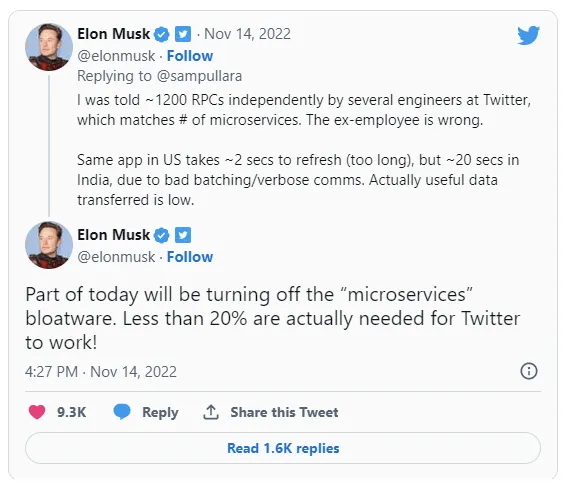Screen dimensions: 565x487
Task: Click Twitter square badge on top tweet
Action: tap(183, 34)
